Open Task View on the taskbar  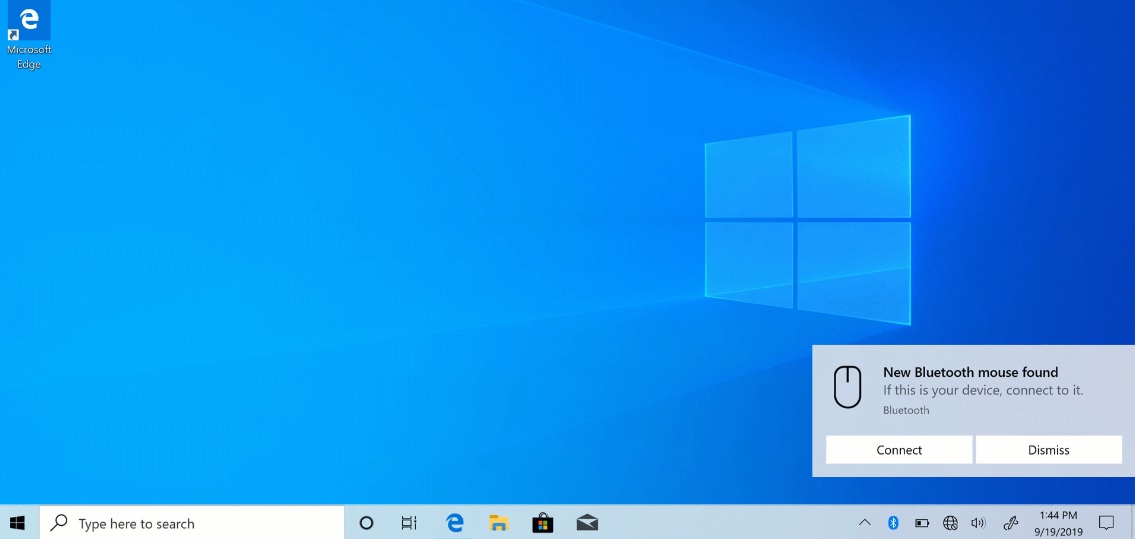pos(409,522)
